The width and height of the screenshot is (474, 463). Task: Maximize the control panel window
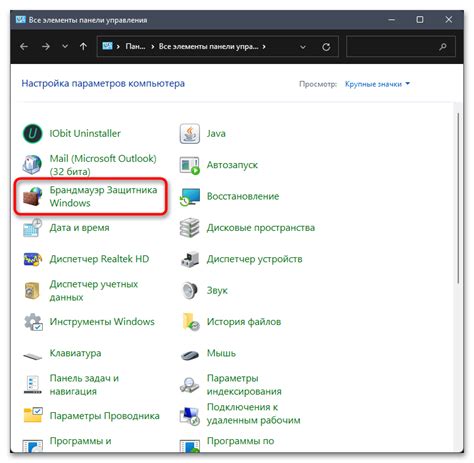tap(420, 20)
